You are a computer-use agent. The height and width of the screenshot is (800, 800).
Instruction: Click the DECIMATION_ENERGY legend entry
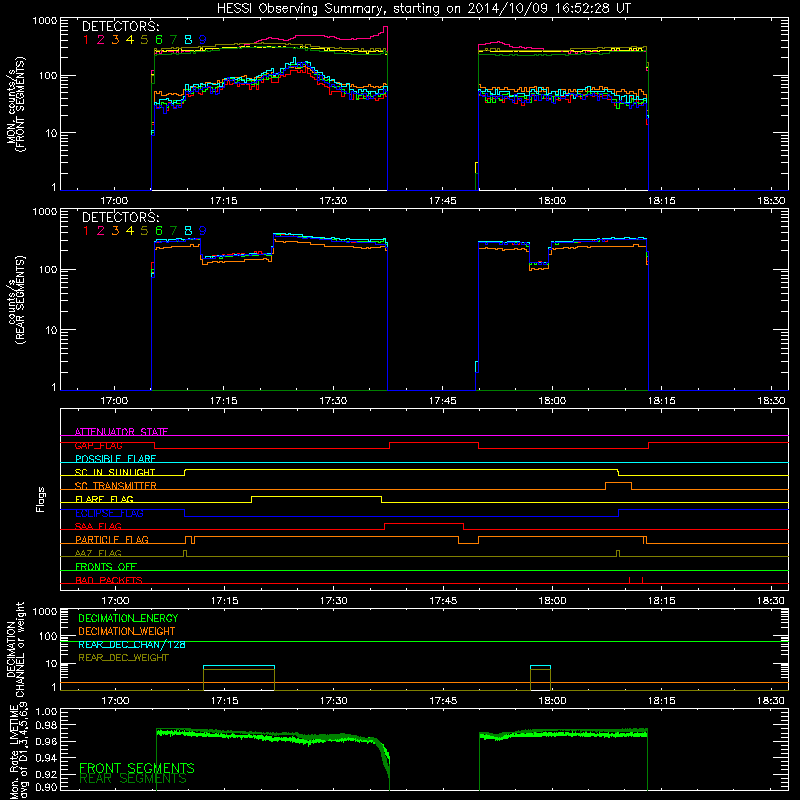click(x=128, y=618)
